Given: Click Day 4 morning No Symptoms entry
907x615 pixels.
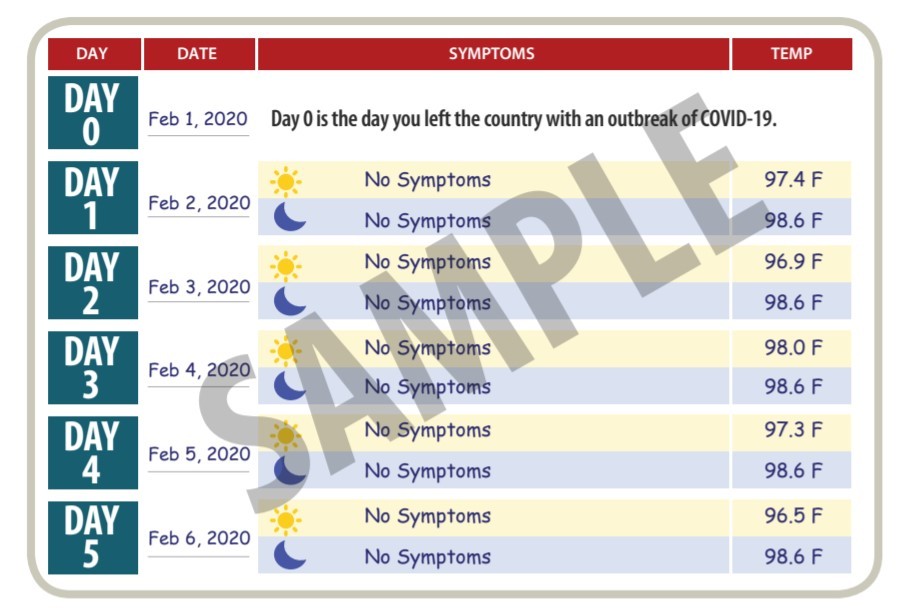Looking at the screenshot, I should point(427,430).
